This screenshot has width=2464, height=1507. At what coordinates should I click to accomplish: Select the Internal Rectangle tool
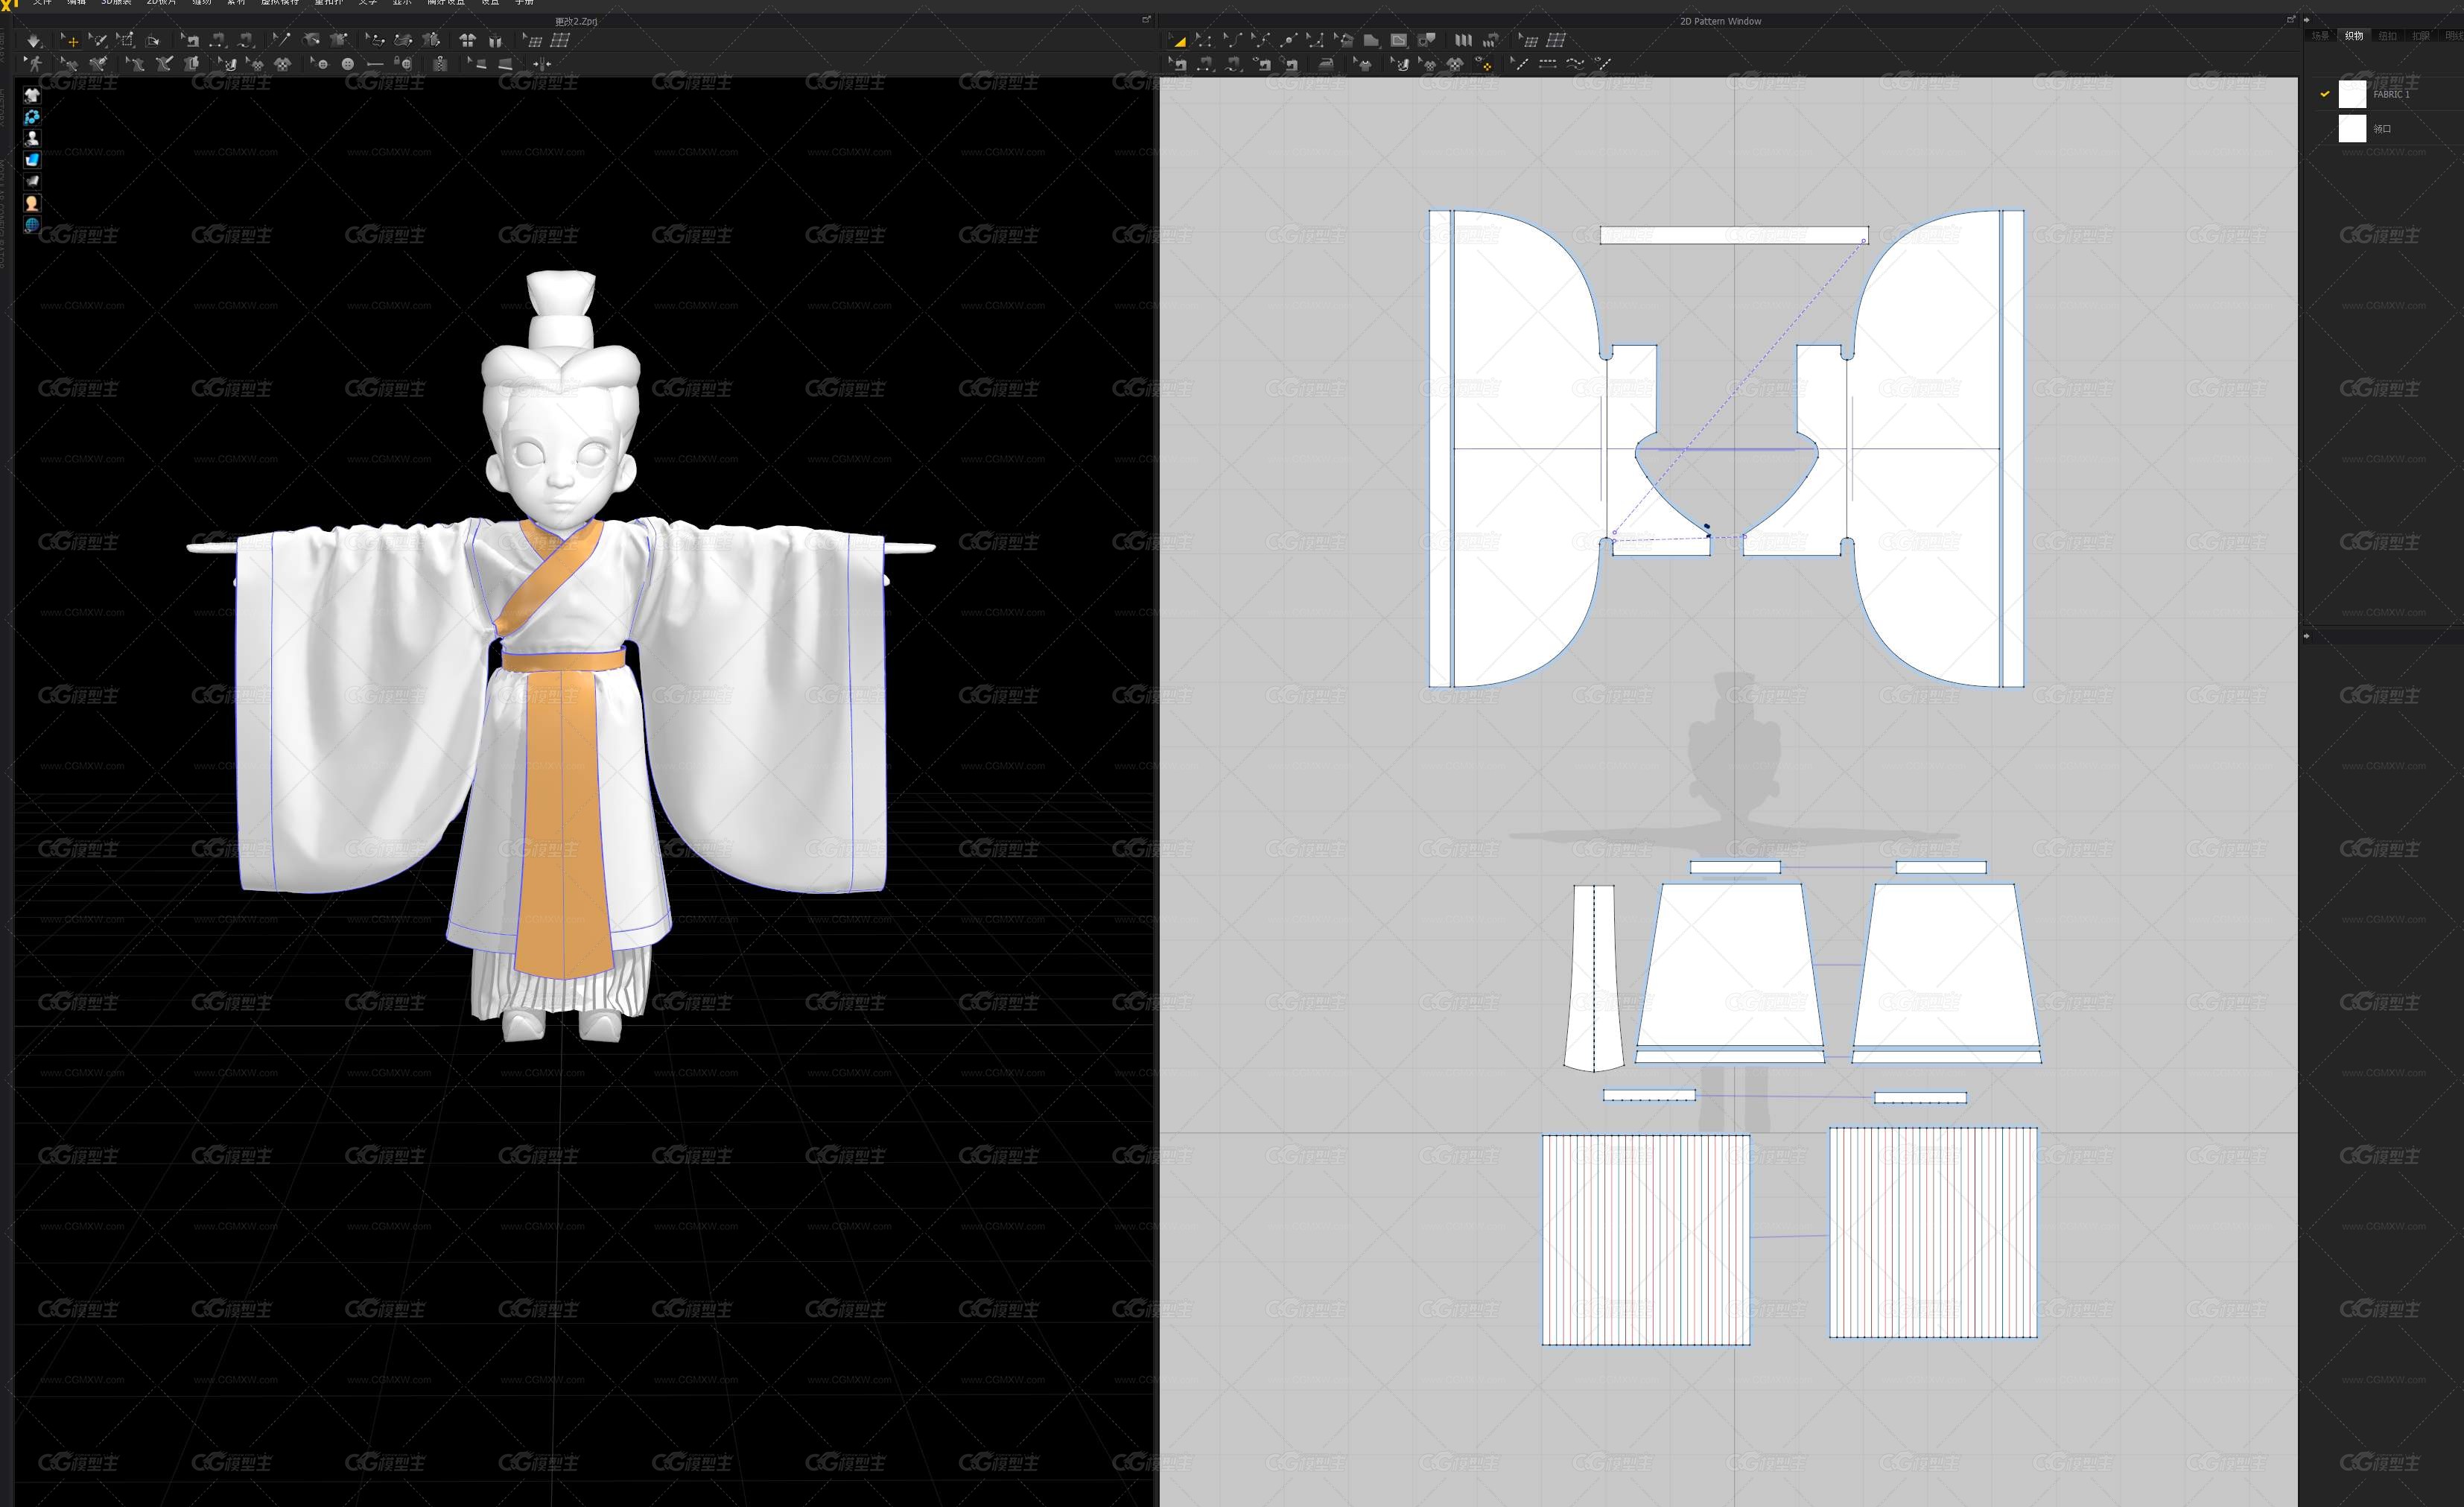coord(1399,40)
